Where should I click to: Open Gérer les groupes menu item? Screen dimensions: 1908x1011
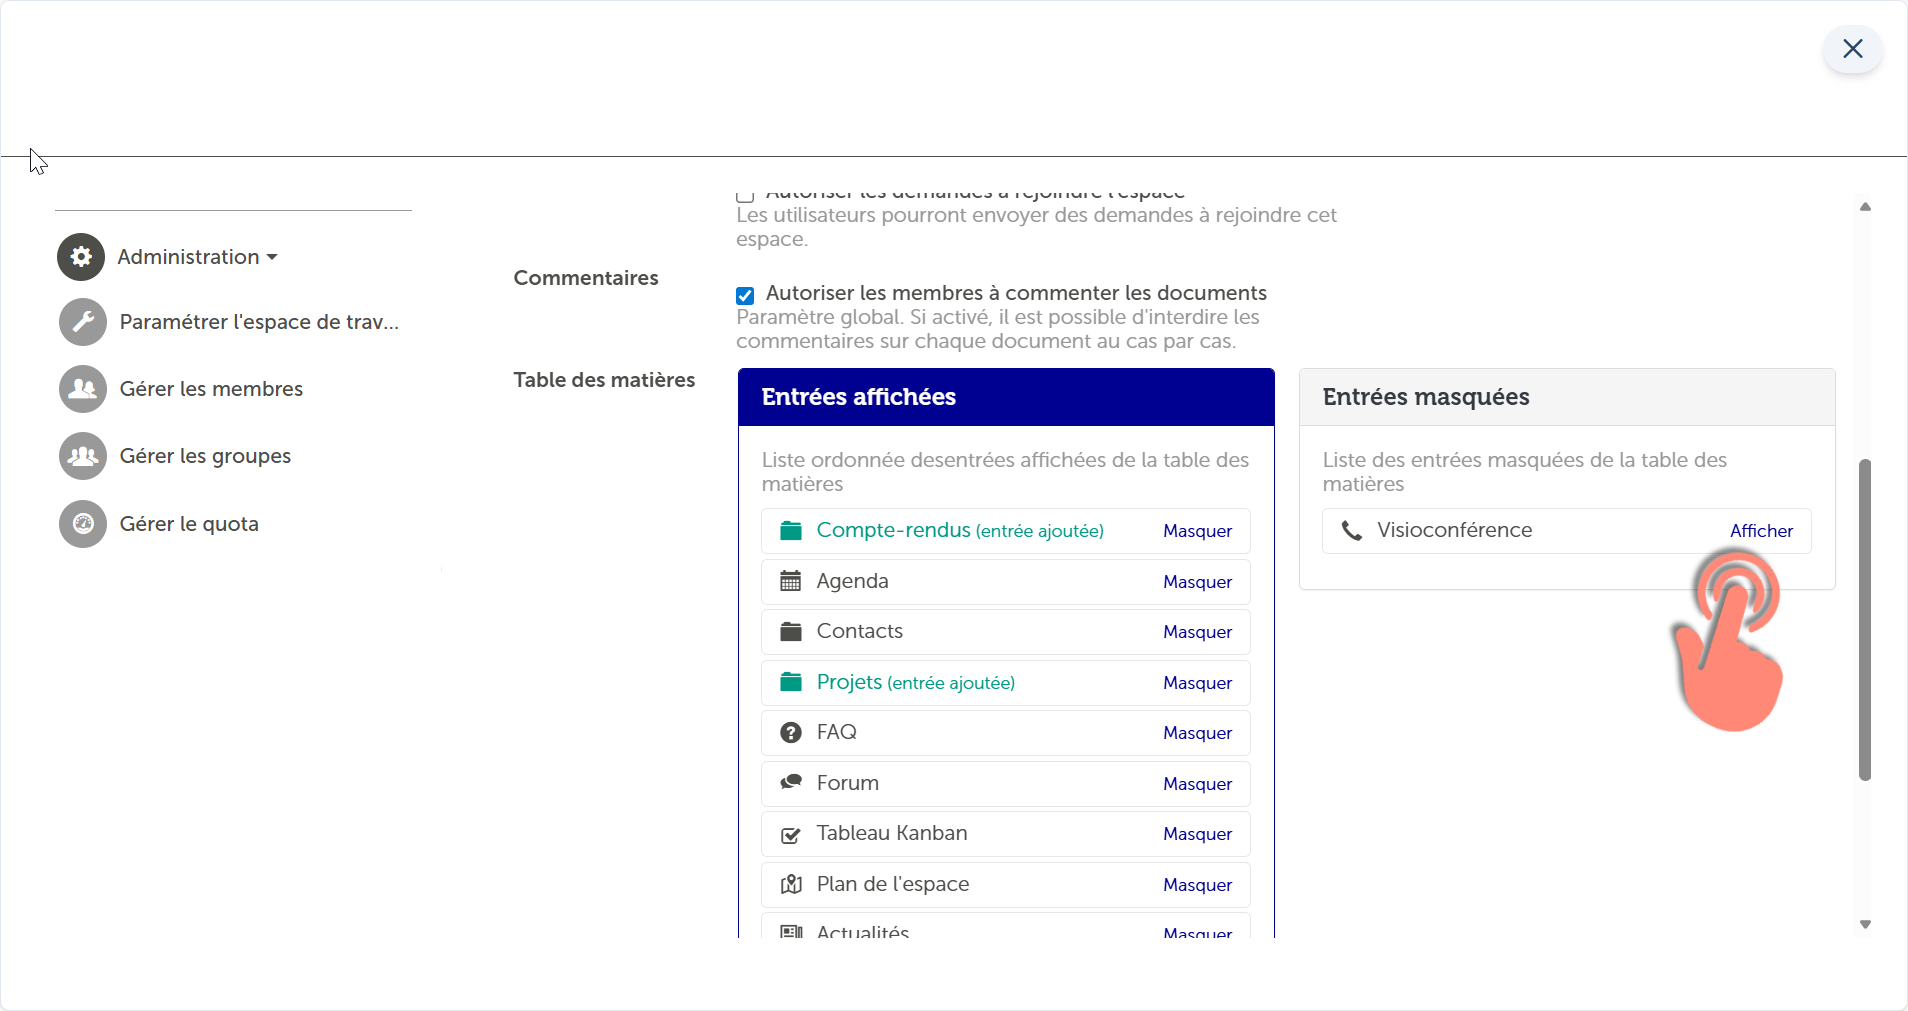[x=205, y=456]
